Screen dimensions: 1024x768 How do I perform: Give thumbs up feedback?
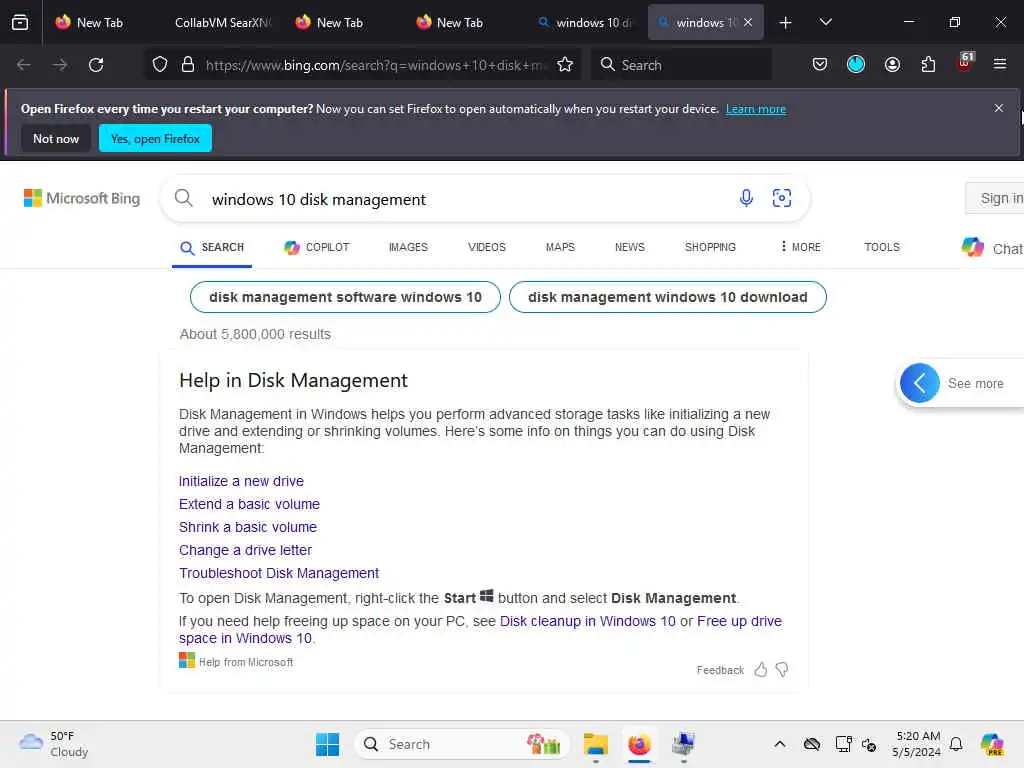pos(760,669)
